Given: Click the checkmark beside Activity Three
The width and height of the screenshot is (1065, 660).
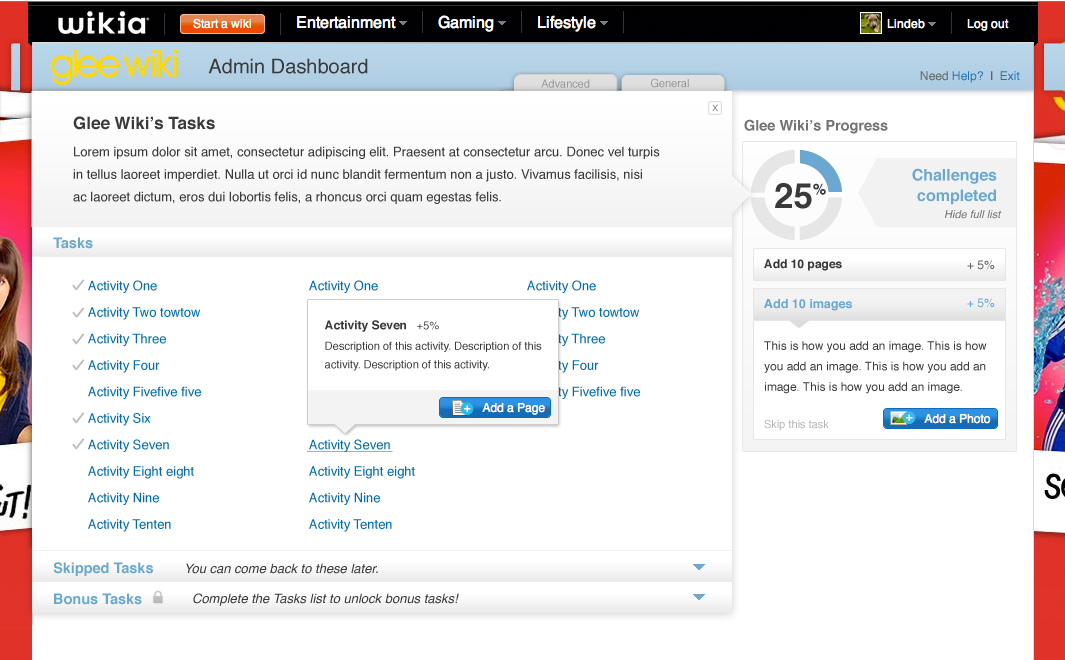Looking at the screenshot, I should click(x=78, y=338).
